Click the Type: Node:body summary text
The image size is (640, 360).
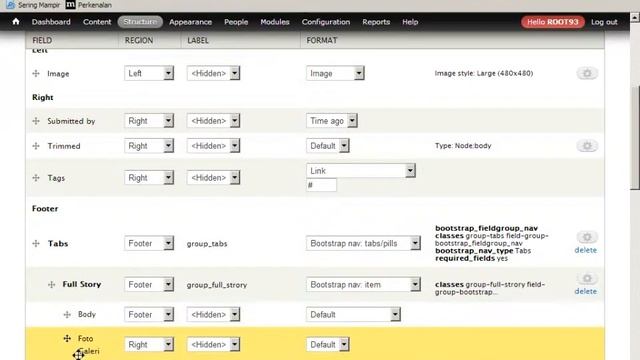click(463, 146)
